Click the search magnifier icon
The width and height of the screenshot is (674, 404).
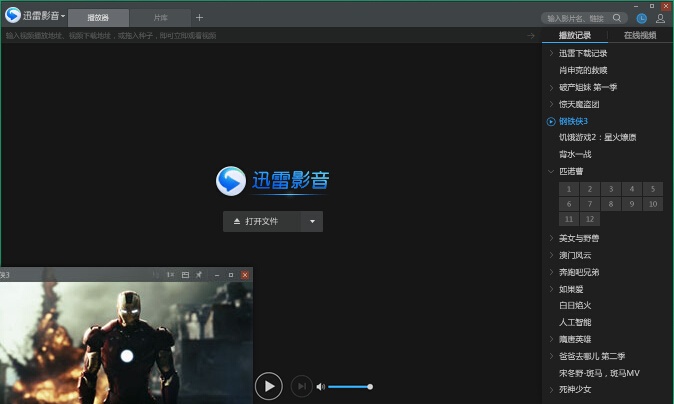click(x=617, y=18)
